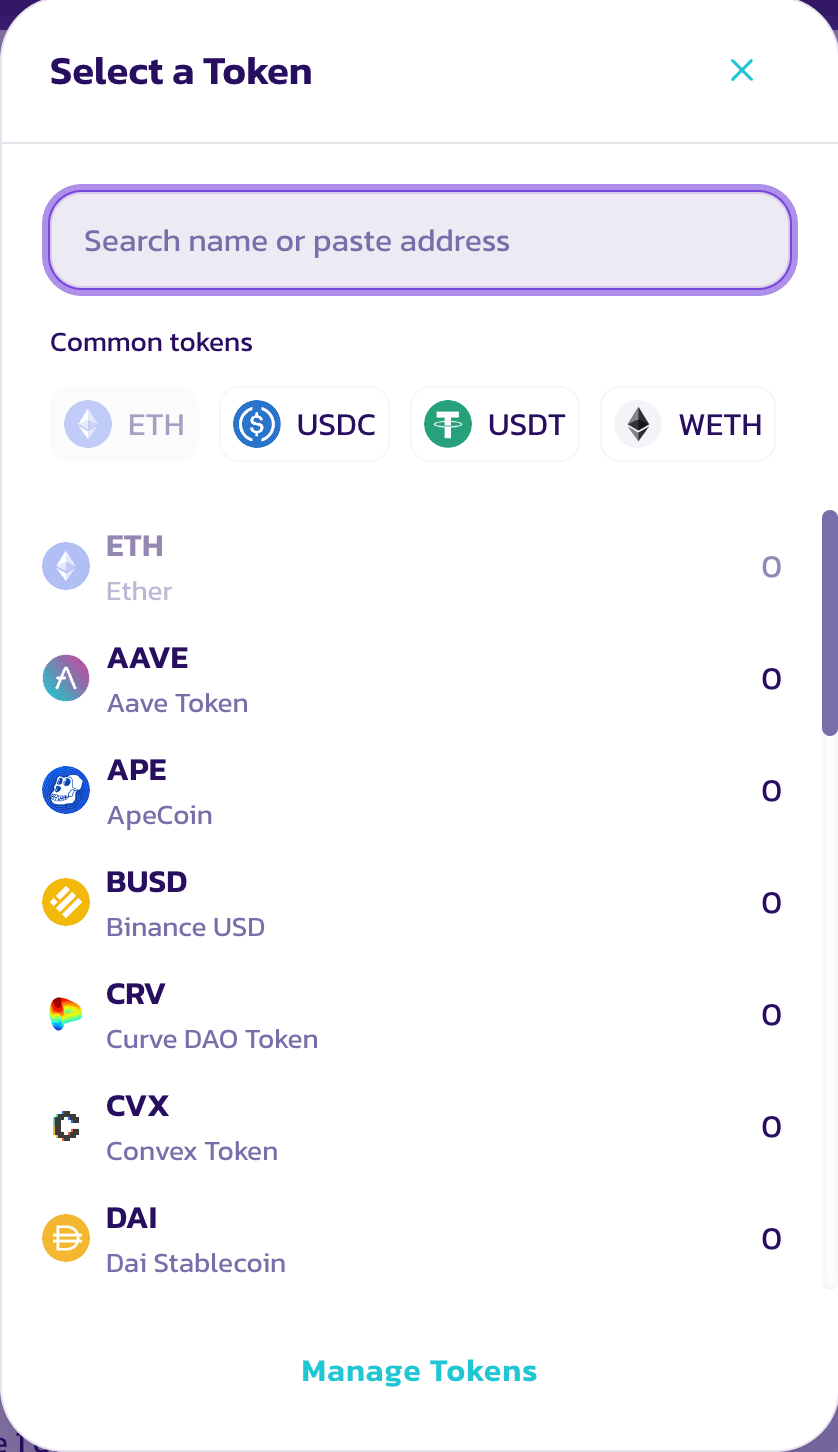838x1452 pixels.
Task: Close the Select a Token dialog
Action: (x=741, y=70)
